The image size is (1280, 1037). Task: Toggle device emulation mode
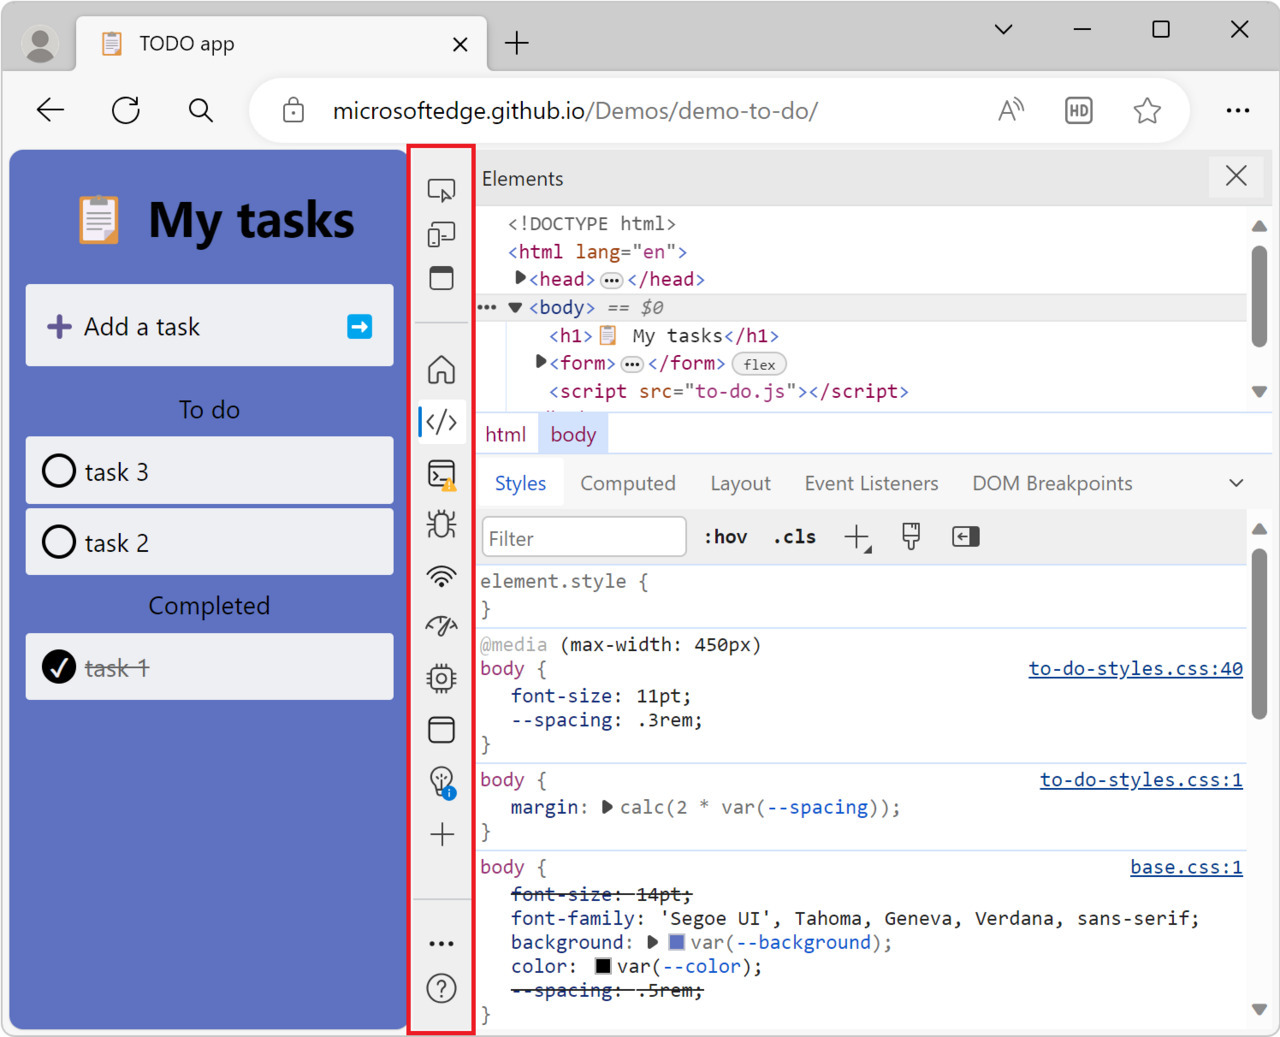click(441, 234)
